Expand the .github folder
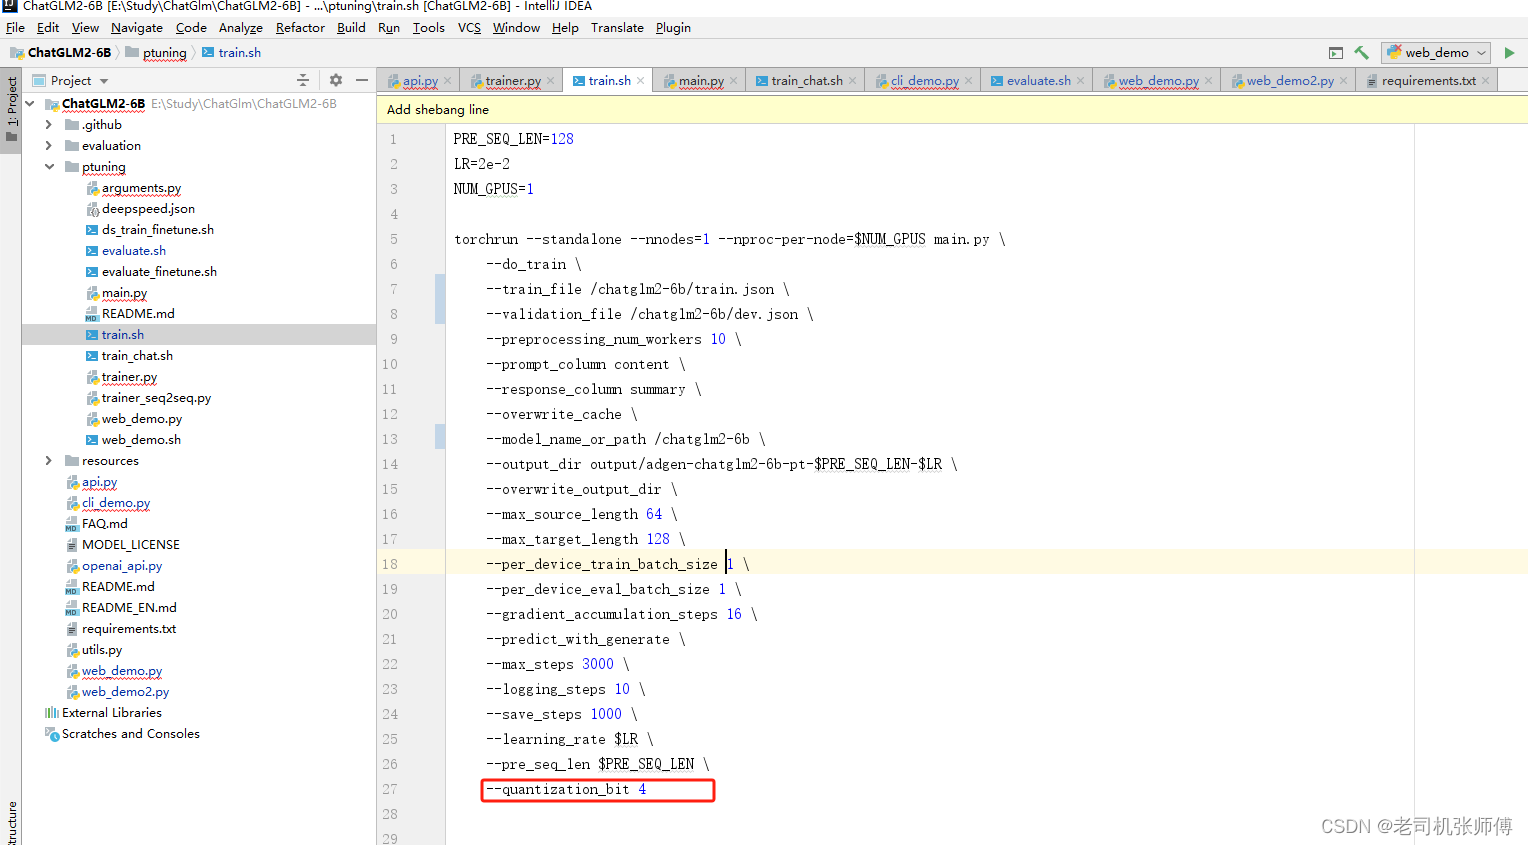Image resolution: width=1528 pixels, height=845 pixels. coord(48,125)
